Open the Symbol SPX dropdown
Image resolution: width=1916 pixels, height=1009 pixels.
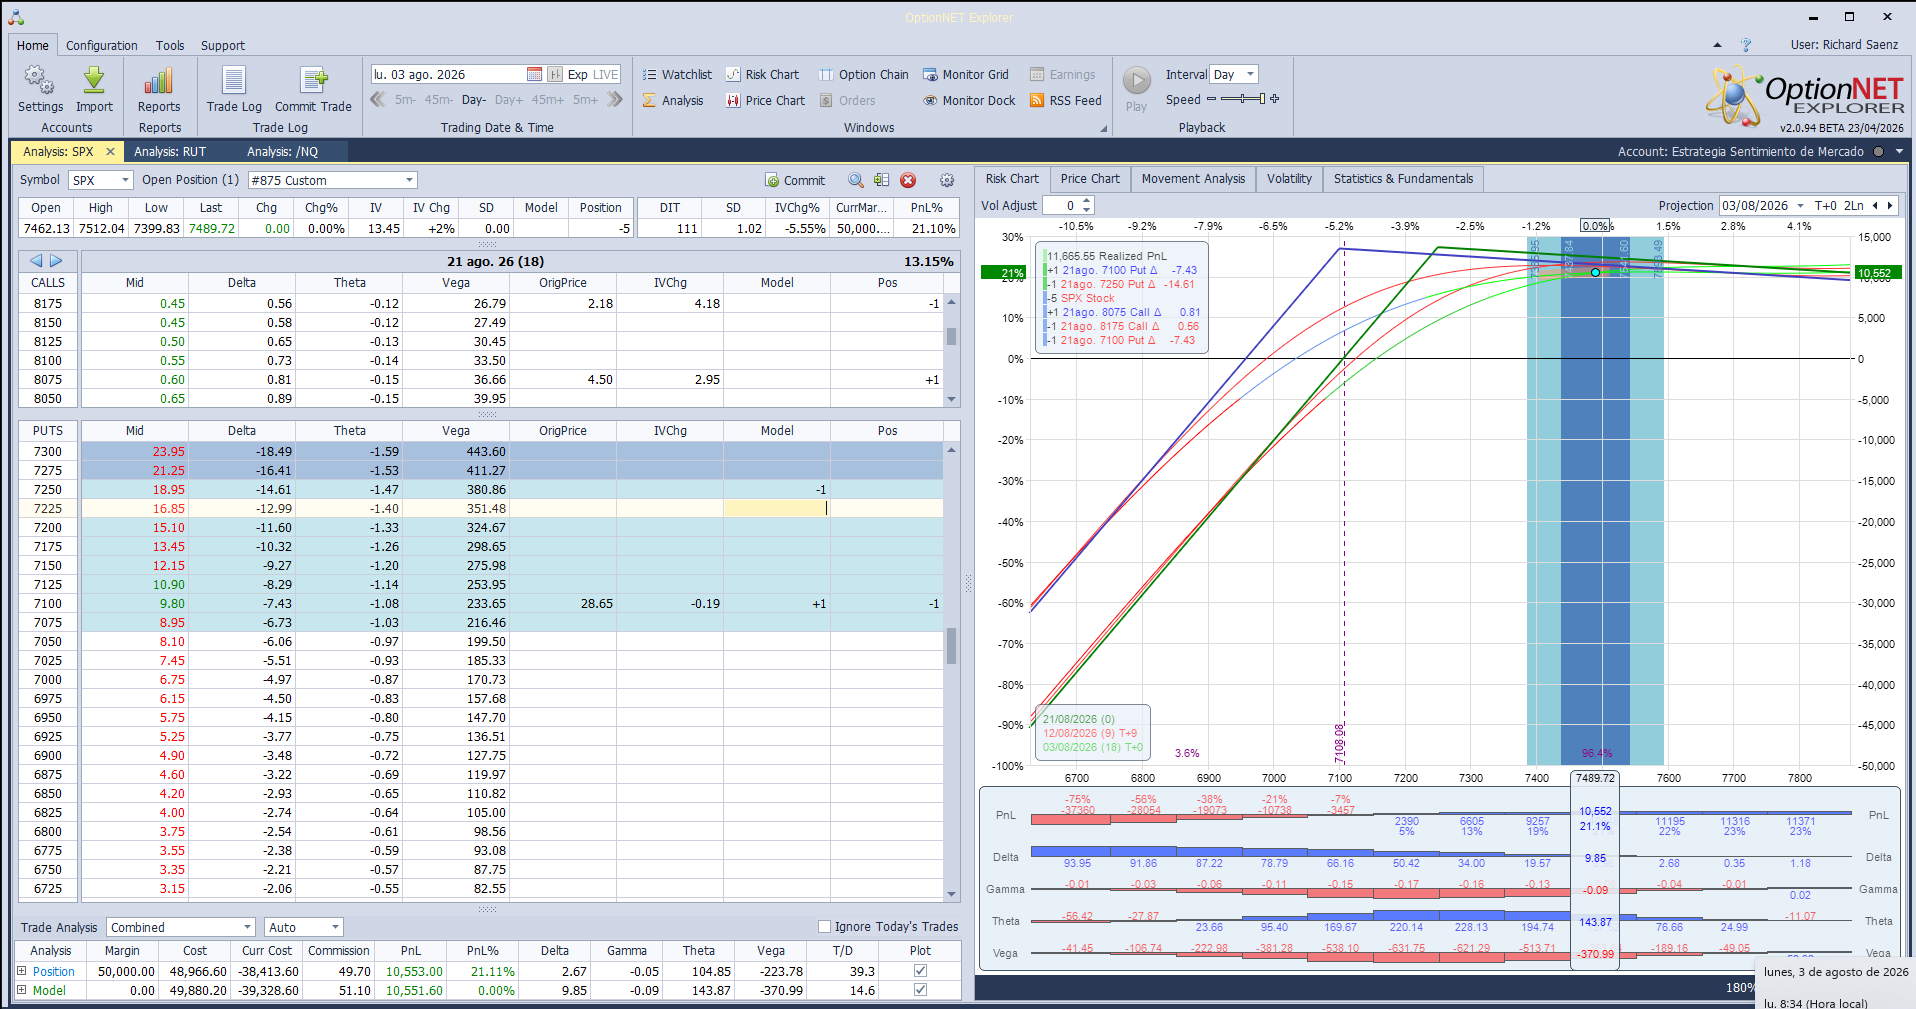tap(125, 180)
